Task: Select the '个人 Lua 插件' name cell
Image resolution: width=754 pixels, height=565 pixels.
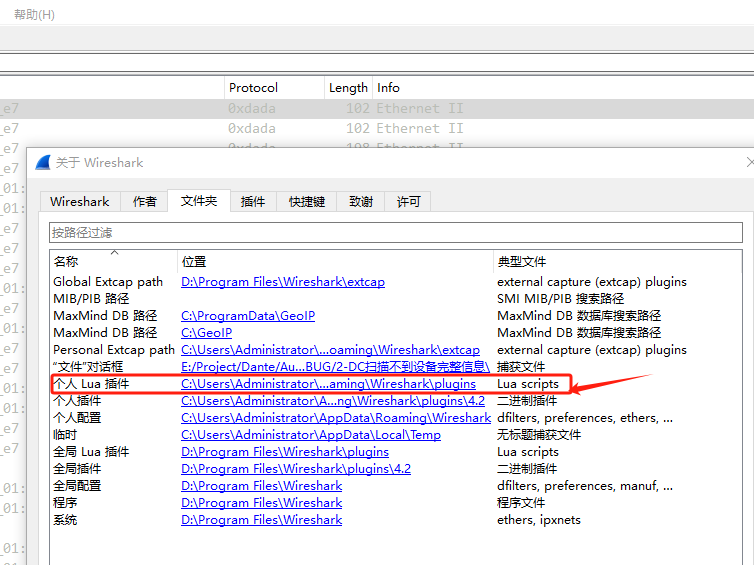Action: (x=91, y=384)
